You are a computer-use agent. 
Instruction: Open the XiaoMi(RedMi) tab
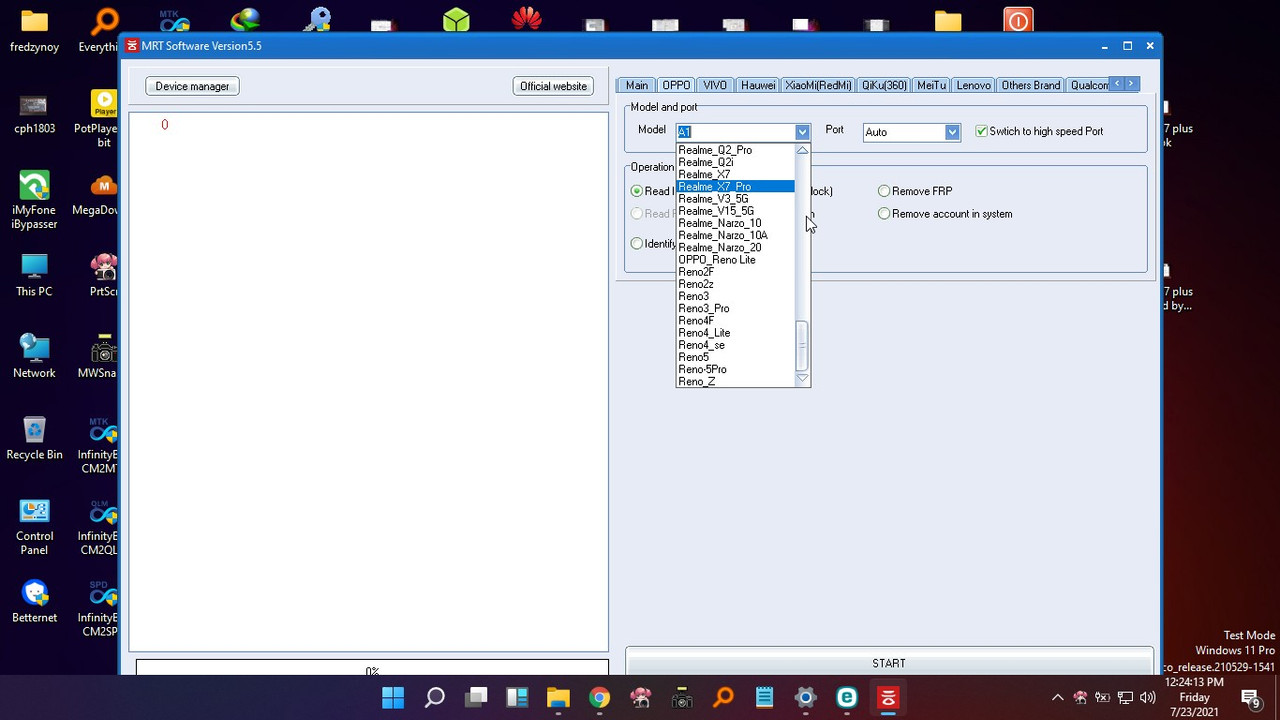(818, 86)
